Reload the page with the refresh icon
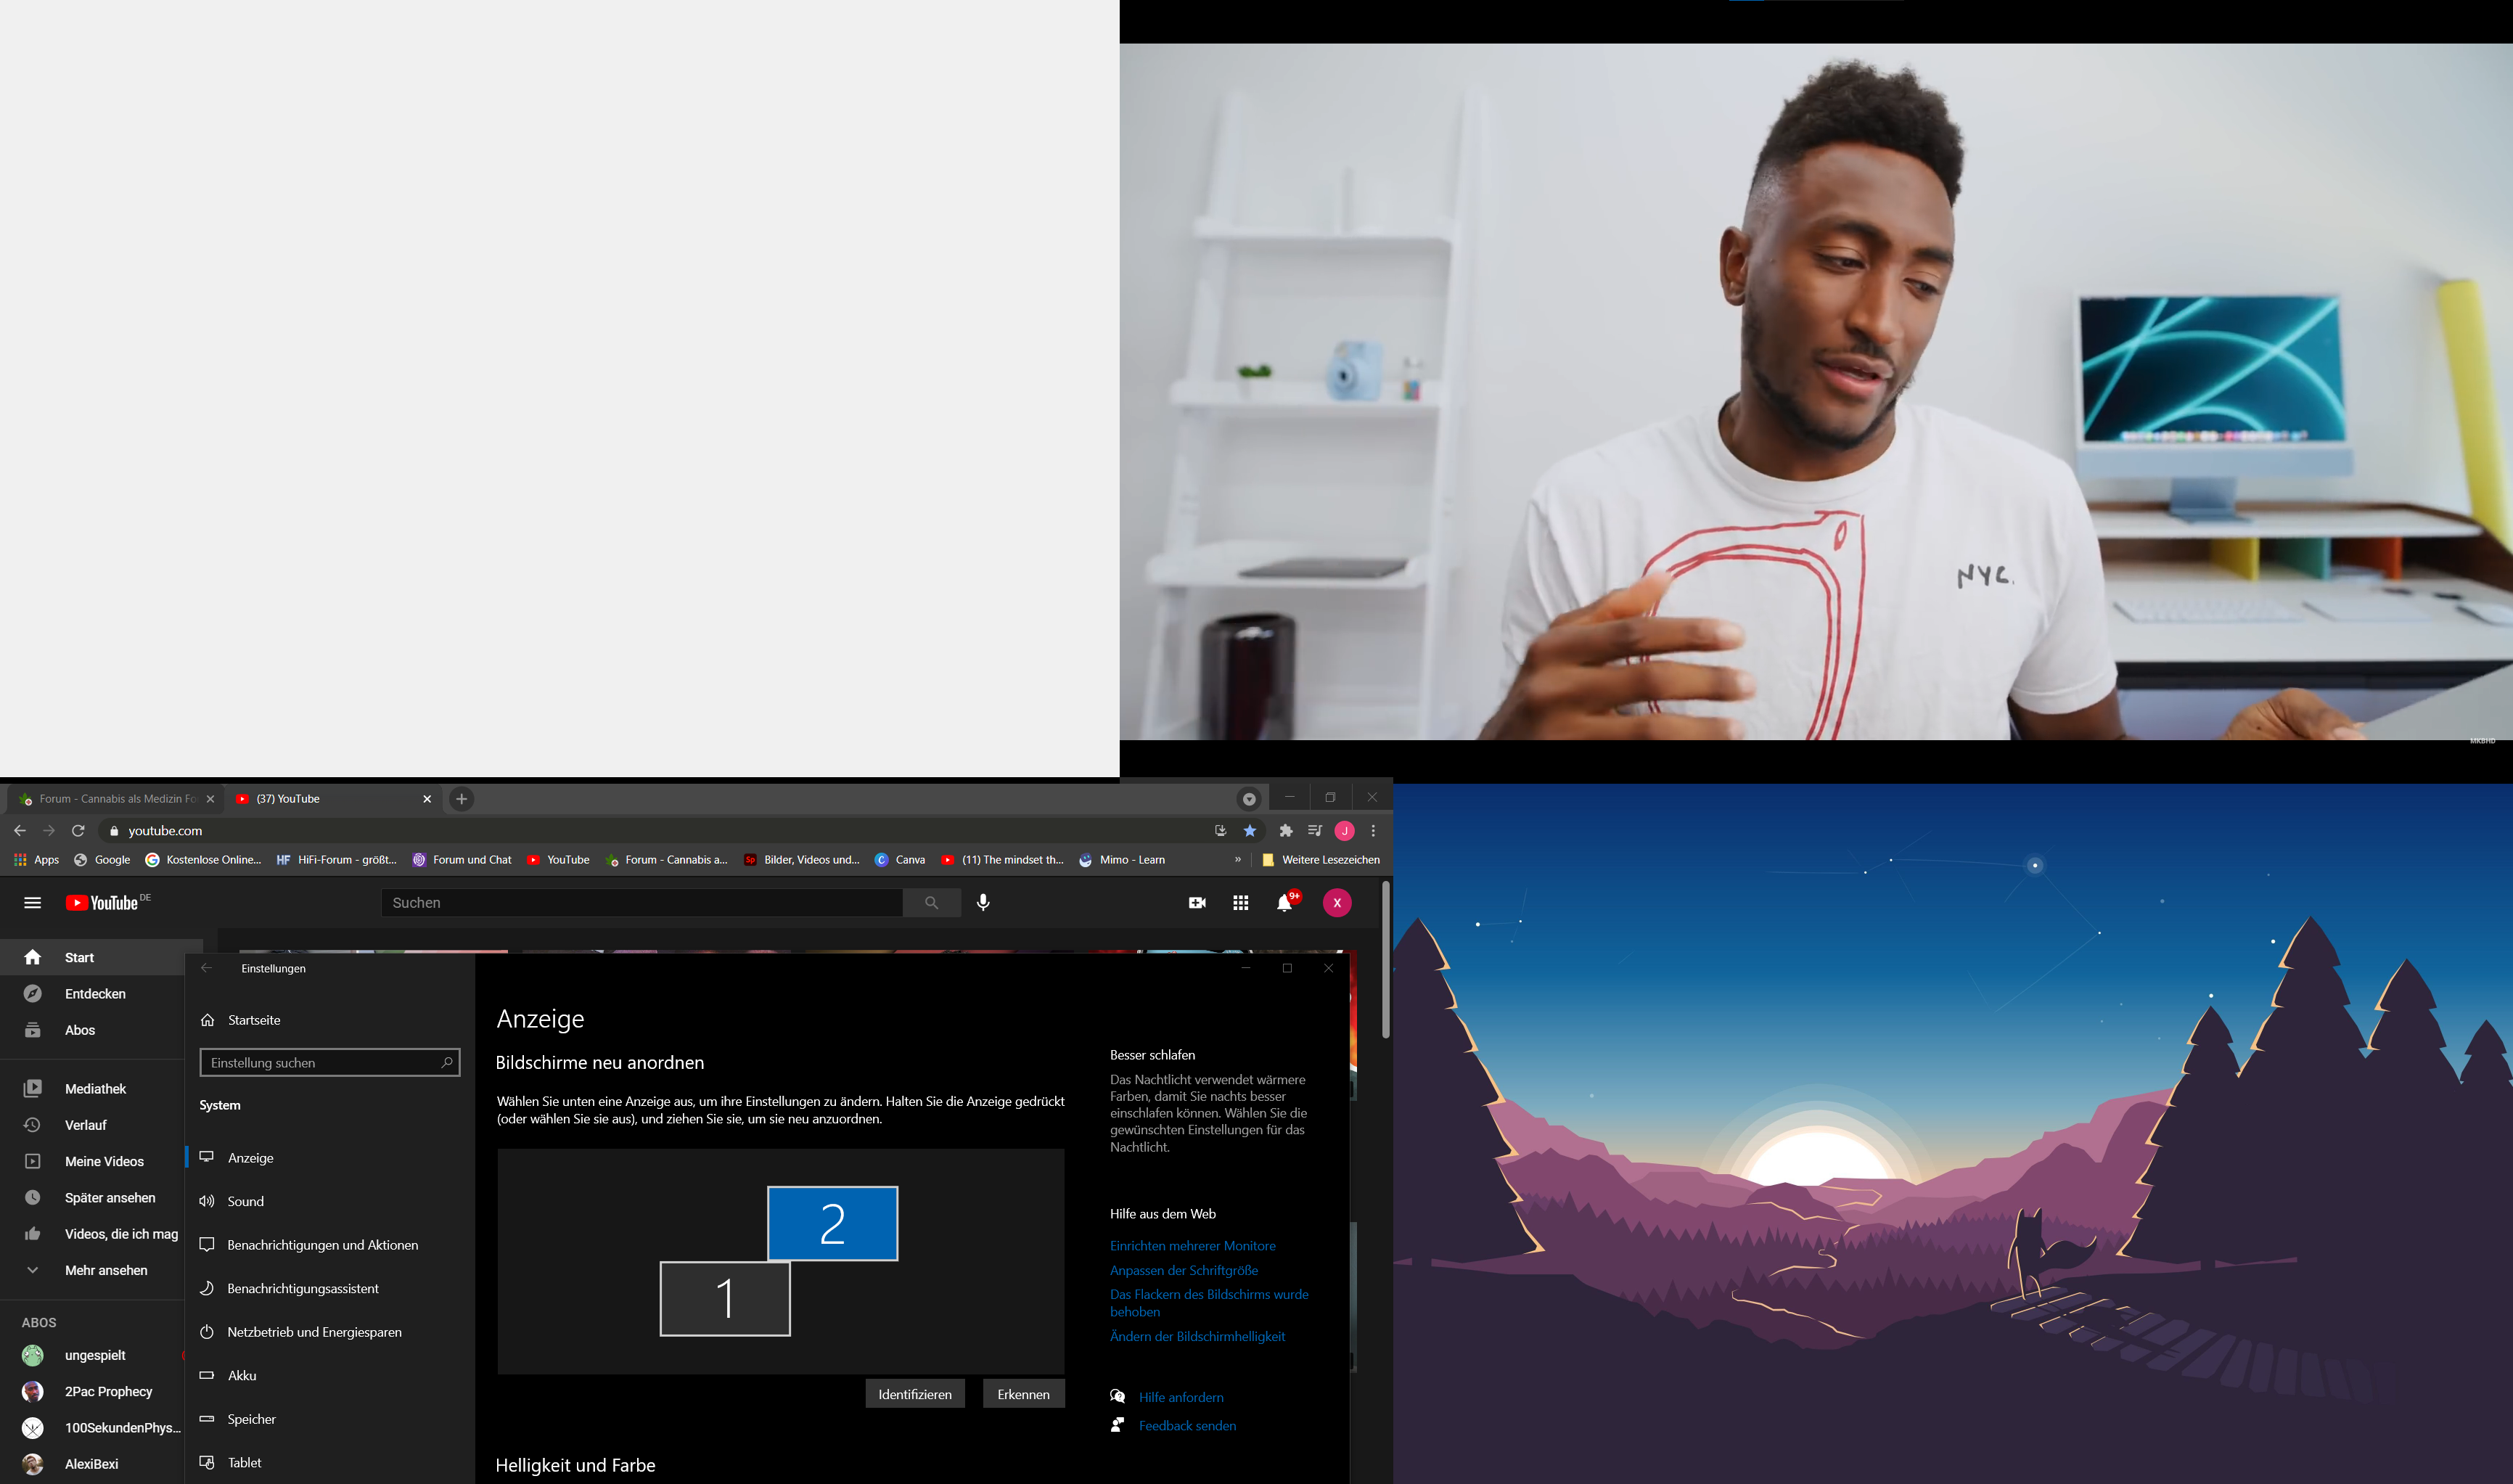The image size is (2513, 1484). tap(78, 831)
